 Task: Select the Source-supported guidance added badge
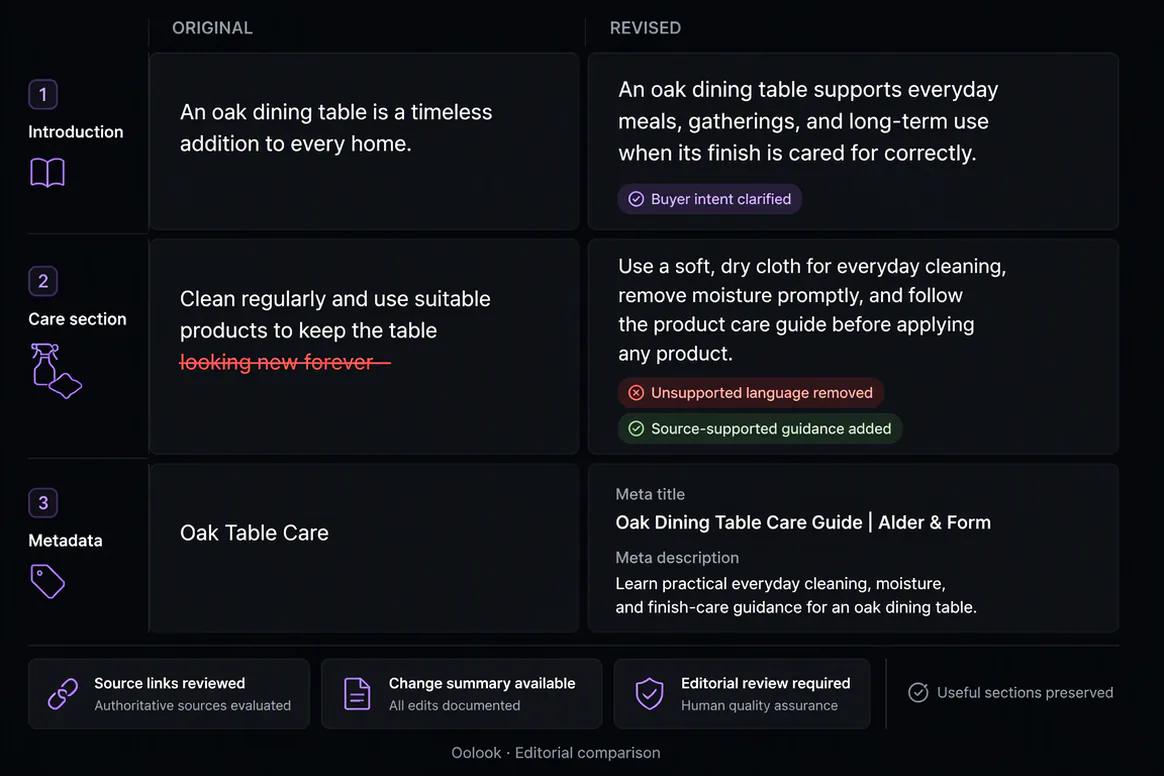pos(760,428)
